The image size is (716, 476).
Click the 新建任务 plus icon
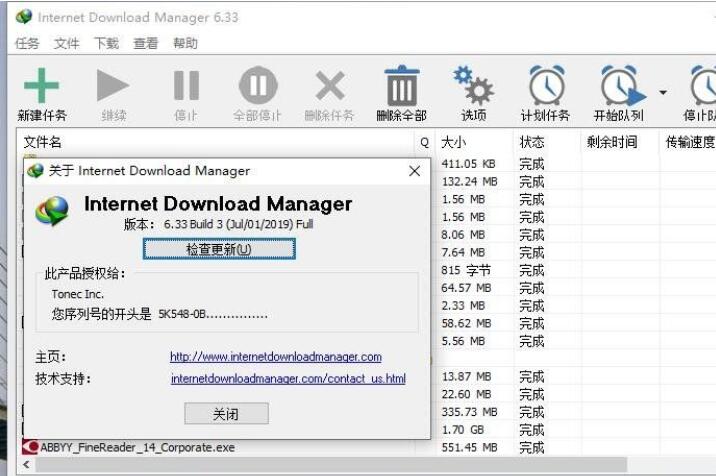pyautogui.click(x=42, y=85)
